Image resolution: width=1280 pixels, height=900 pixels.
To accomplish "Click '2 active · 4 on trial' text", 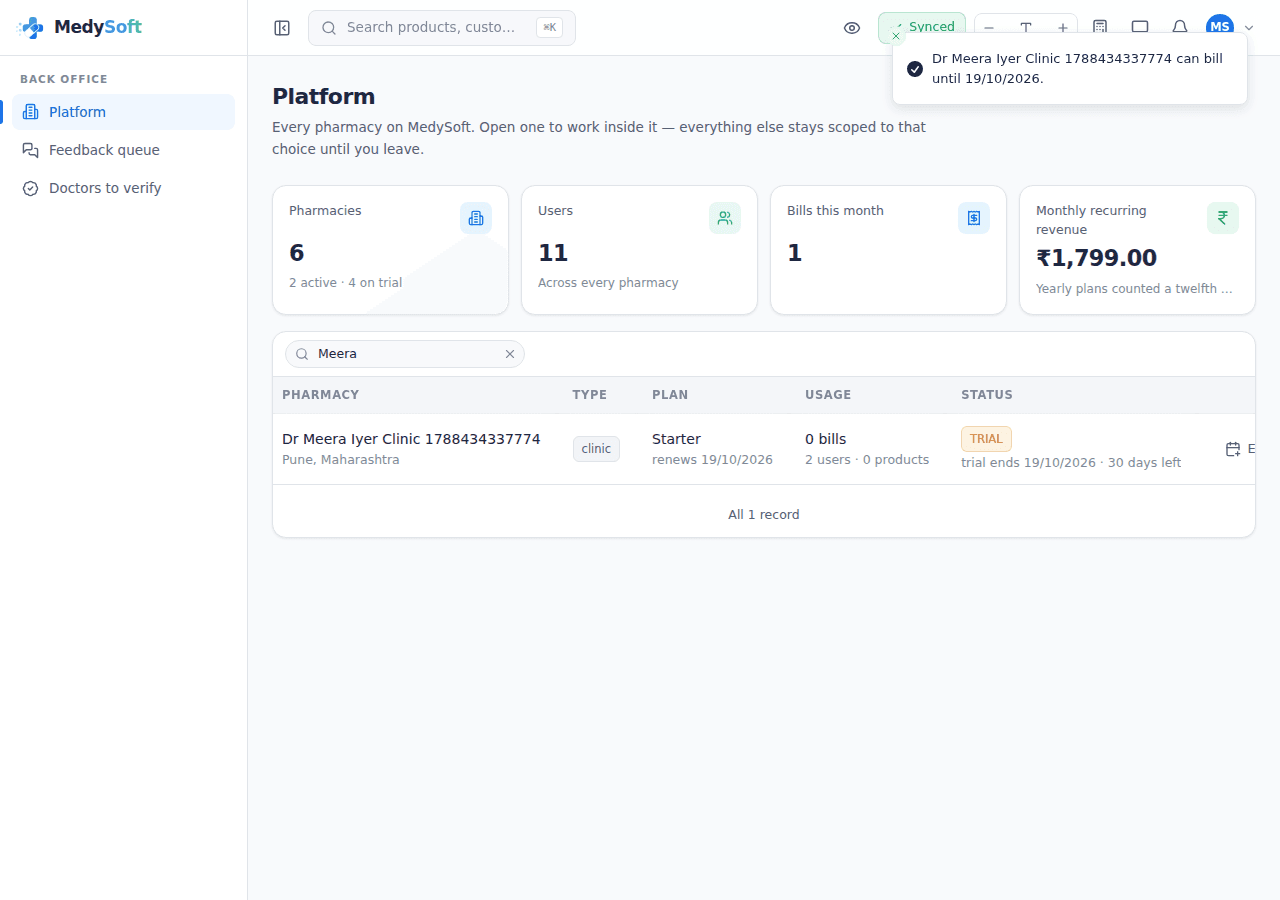I will point(345,283).
